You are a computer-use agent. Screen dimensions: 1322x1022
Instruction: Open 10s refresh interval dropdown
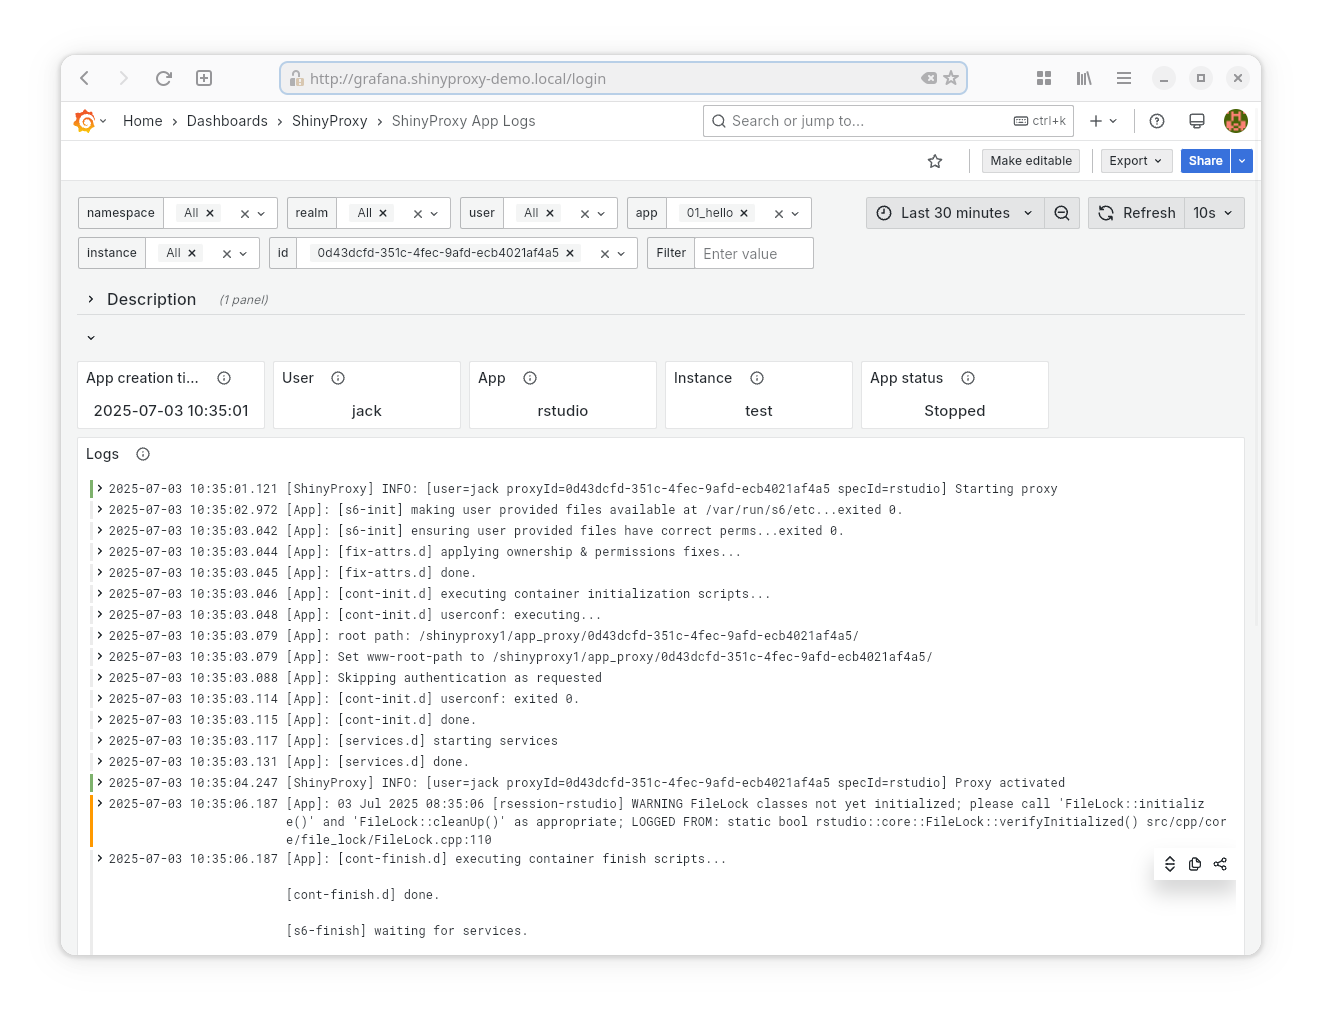click(1214, 213)
